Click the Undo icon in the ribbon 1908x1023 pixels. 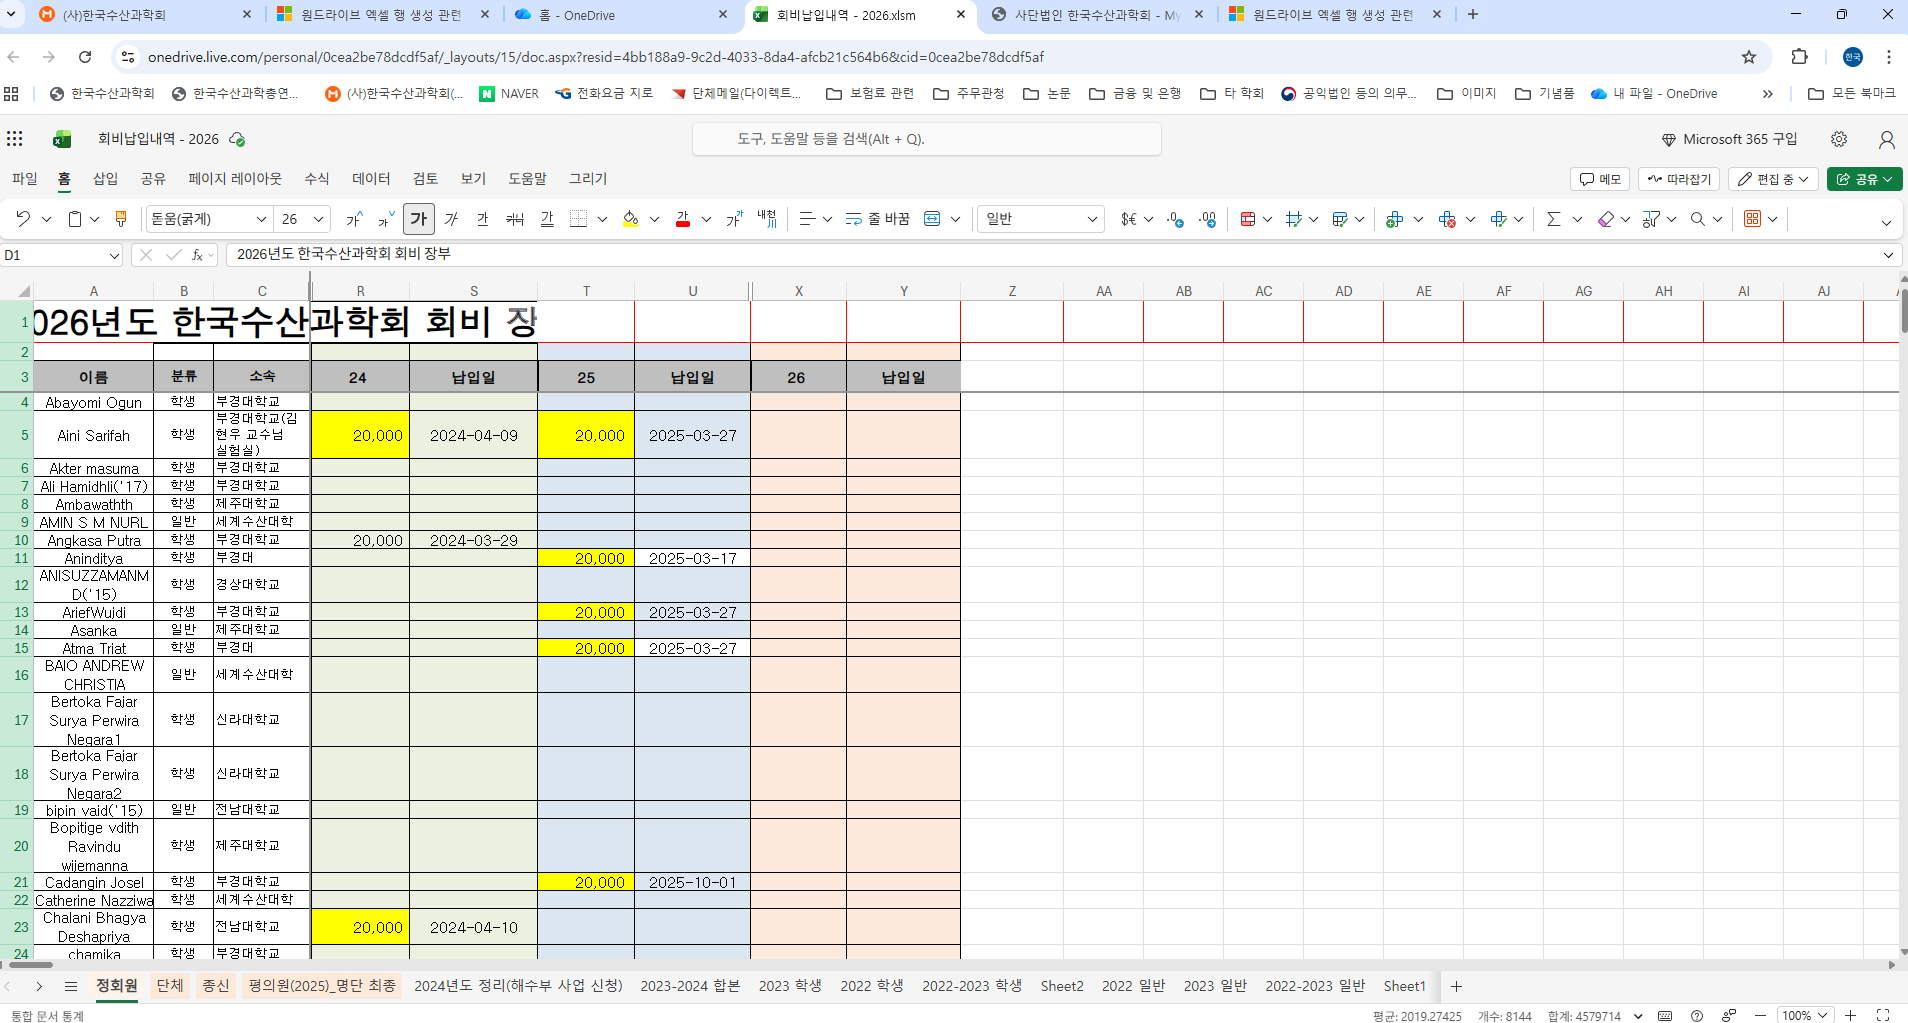click(x=23, y=219)
